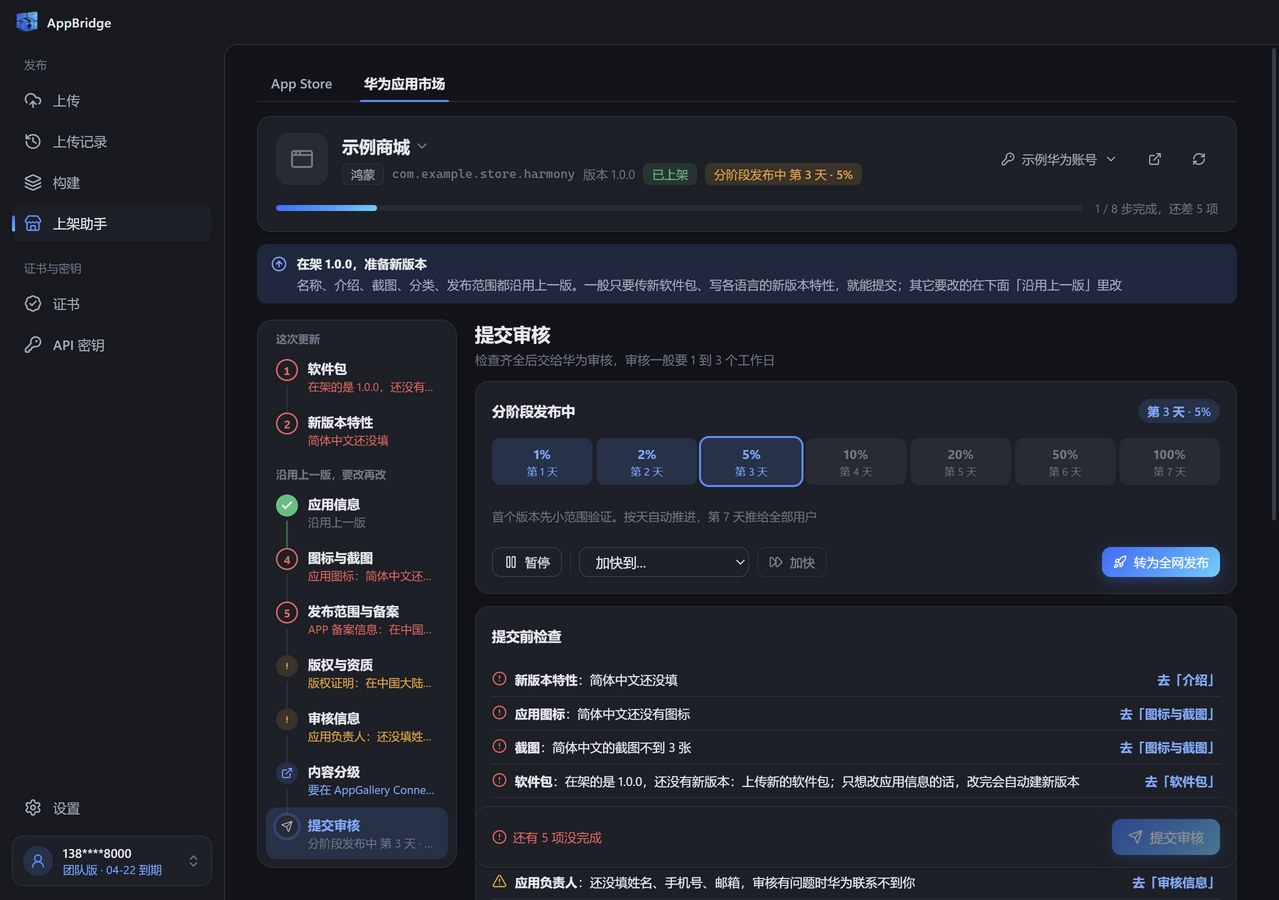
Task: Select the 100% 第 7 天 stage
Action: point(1169,462)
